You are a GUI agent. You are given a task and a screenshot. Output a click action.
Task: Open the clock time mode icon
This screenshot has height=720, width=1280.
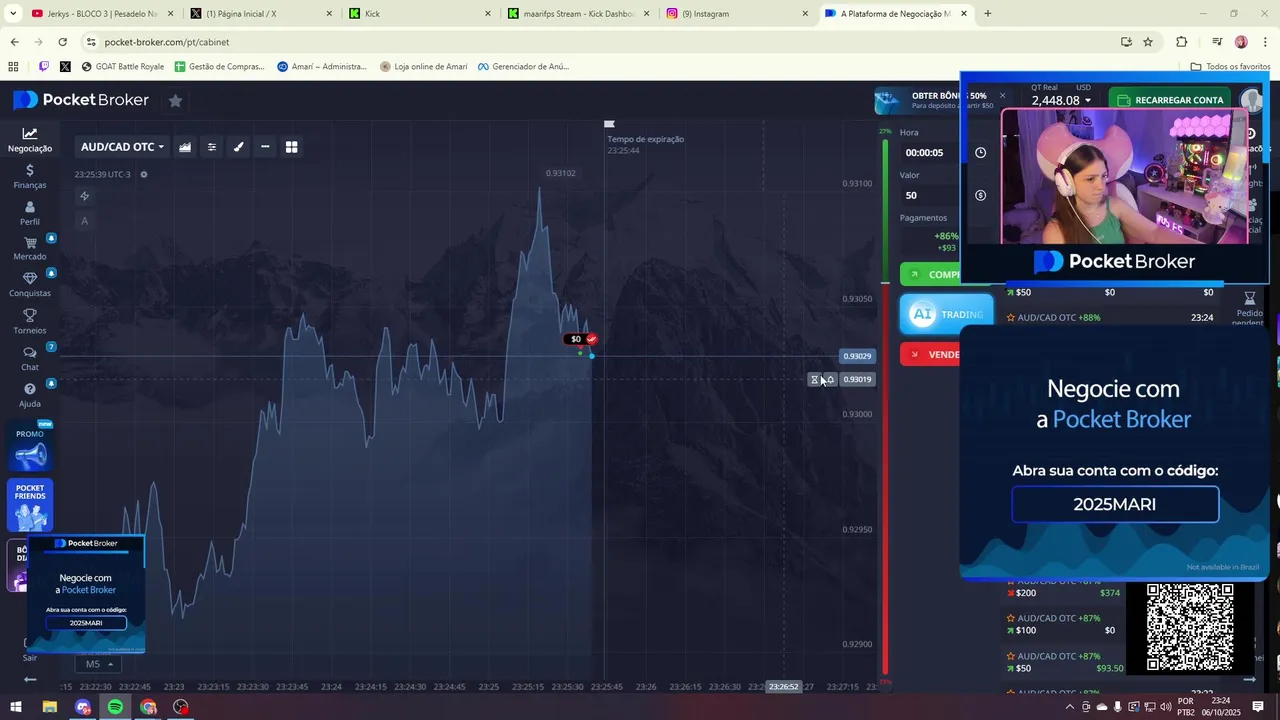point(980,153)
